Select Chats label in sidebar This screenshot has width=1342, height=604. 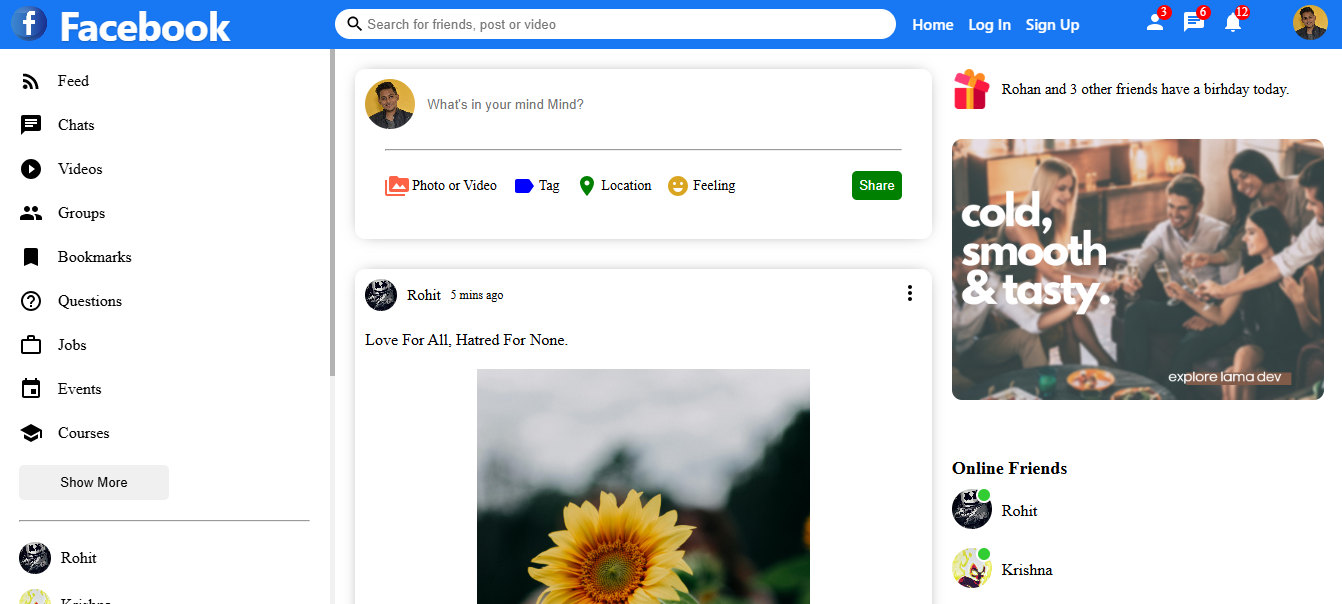tap(76, 125)
